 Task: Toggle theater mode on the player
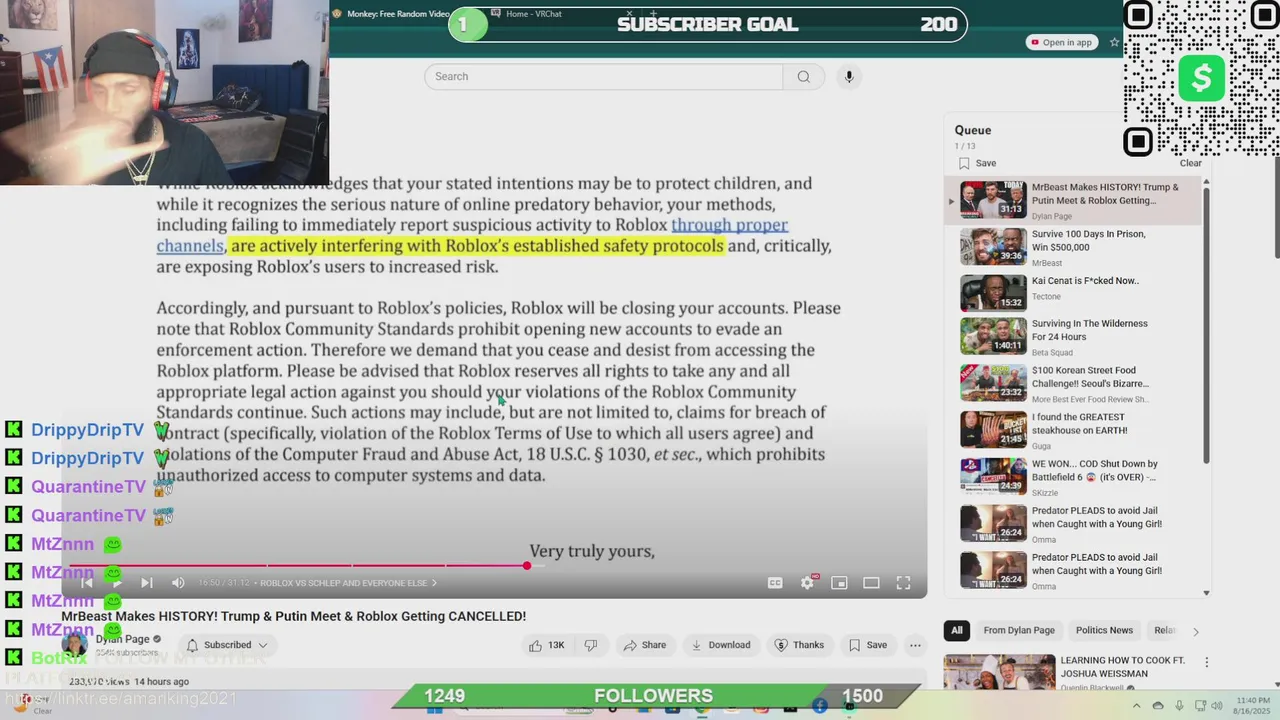[x=871, y=583]
